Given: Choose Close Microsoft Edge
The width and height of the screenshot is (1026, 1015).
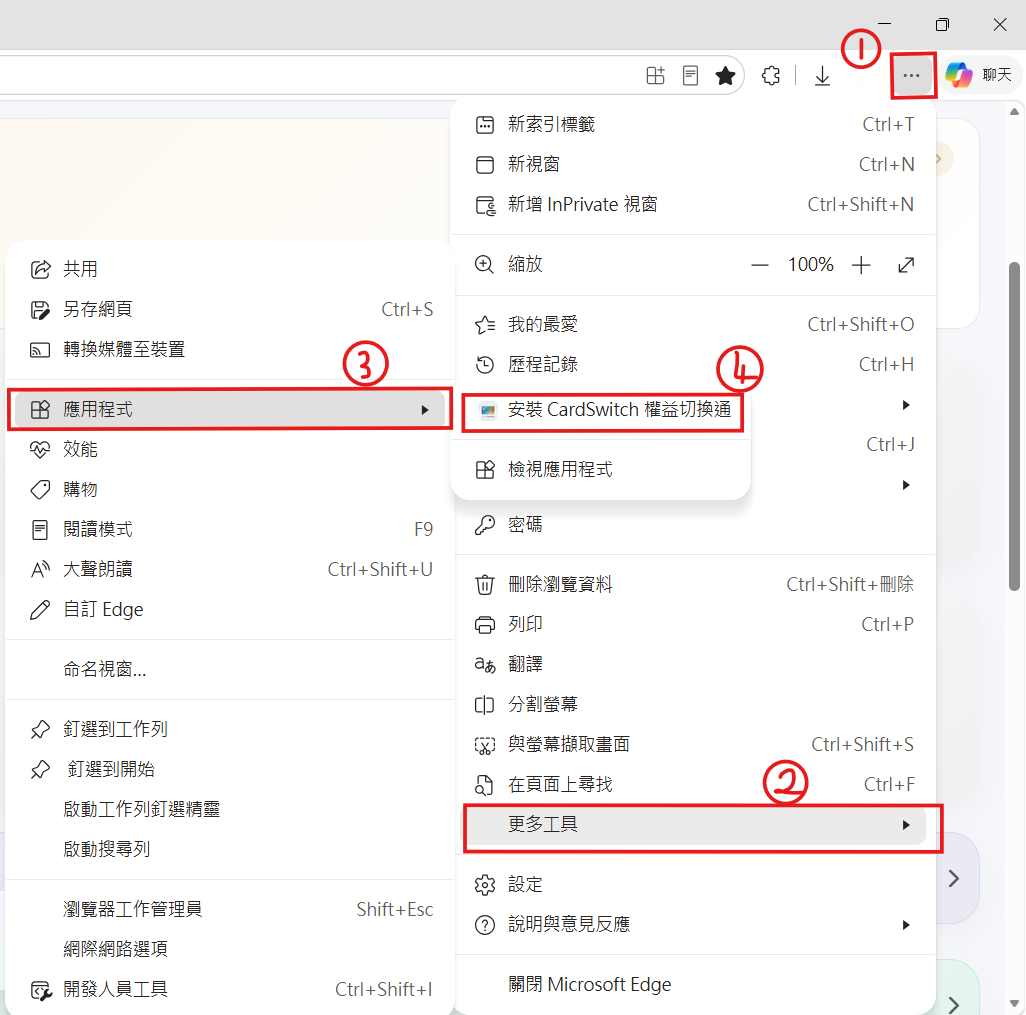Looking at the screenshot, I should click(x=694, y=985).
